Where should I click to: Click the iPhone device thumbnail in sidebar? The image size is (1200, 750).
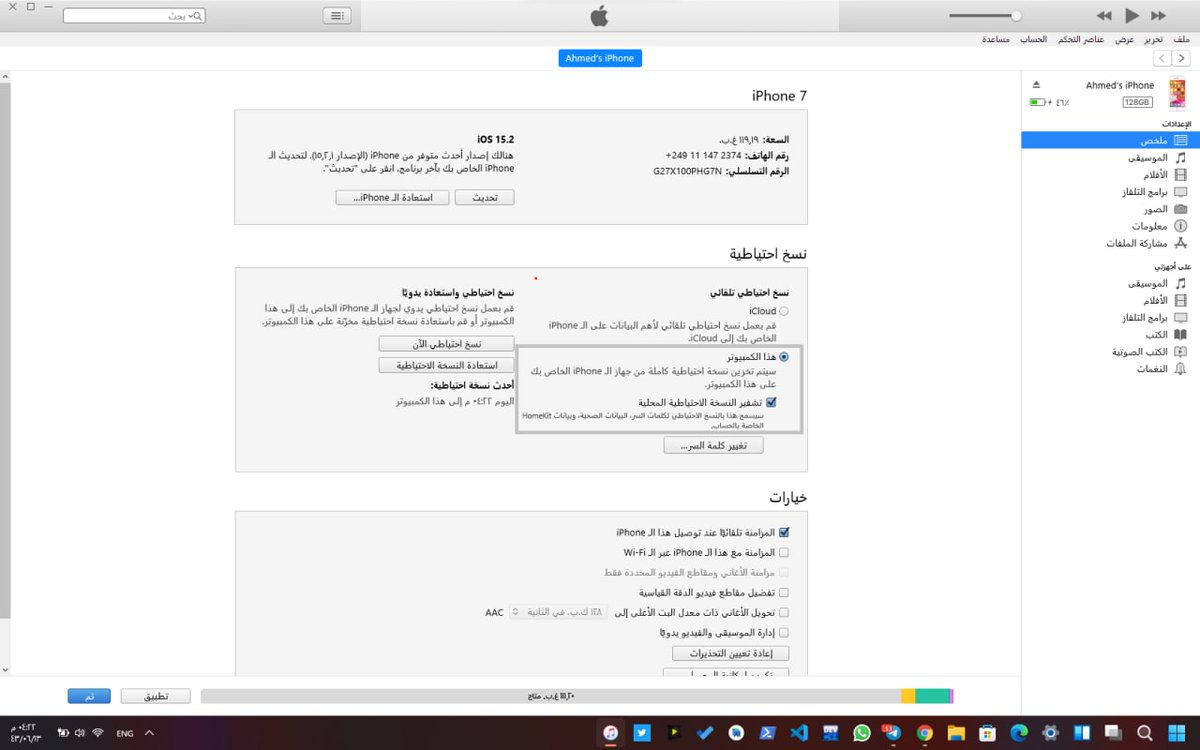(x=1177, y=93)
